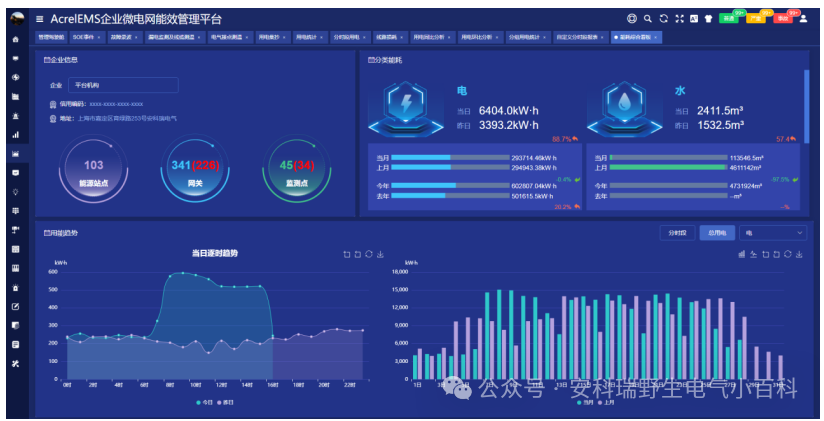Open the light bulb sidebar icon
824x421 pixels.
tap(15, 192)
